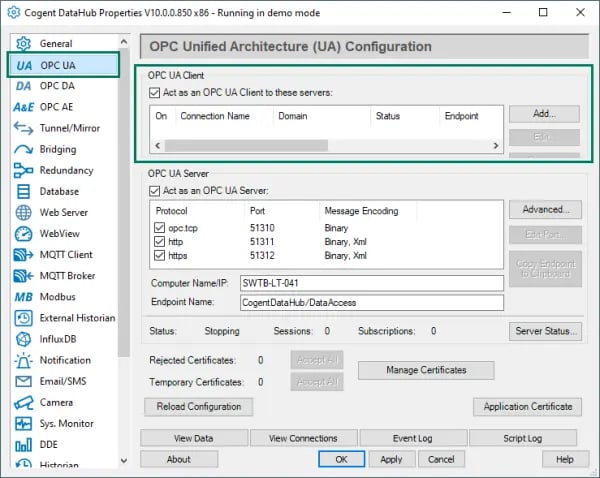Toggle Act as an OPC UA Server checkbox
Screen dimensions: 600x478
(155, 191)
